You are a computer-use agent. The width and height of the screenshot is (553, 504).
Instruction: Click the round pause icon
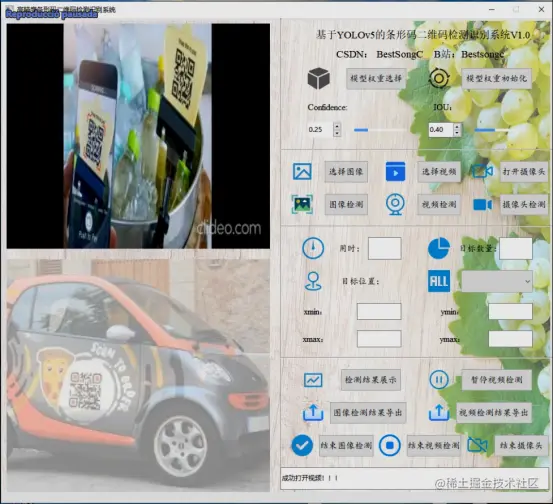[x=439, y=380]
